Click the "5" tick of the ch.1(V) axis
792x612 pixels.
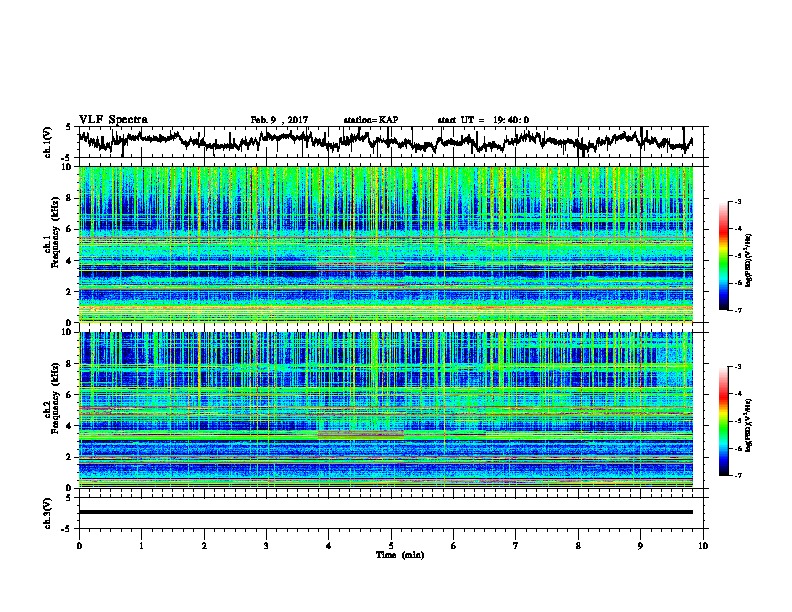pos(69,127)
